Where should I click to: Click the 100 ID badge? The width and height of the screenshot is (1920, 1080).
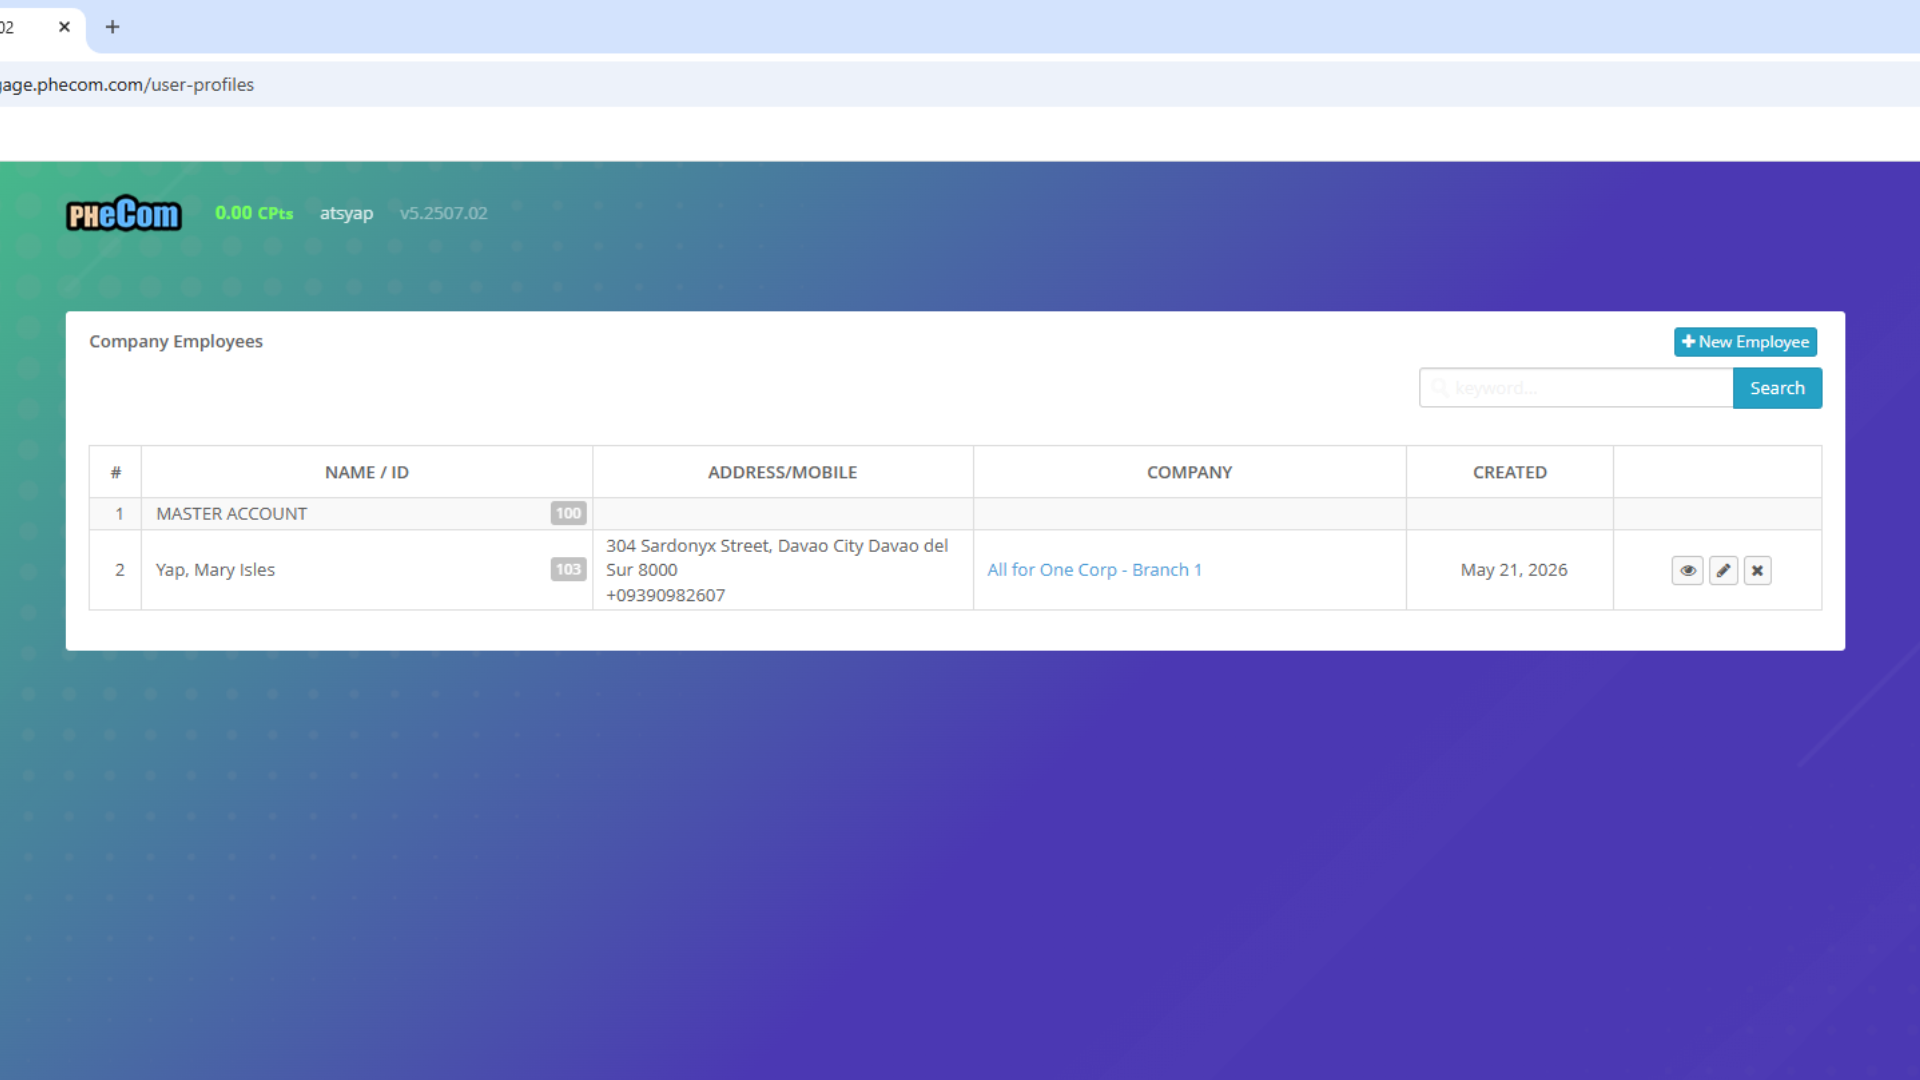(568, 514)
